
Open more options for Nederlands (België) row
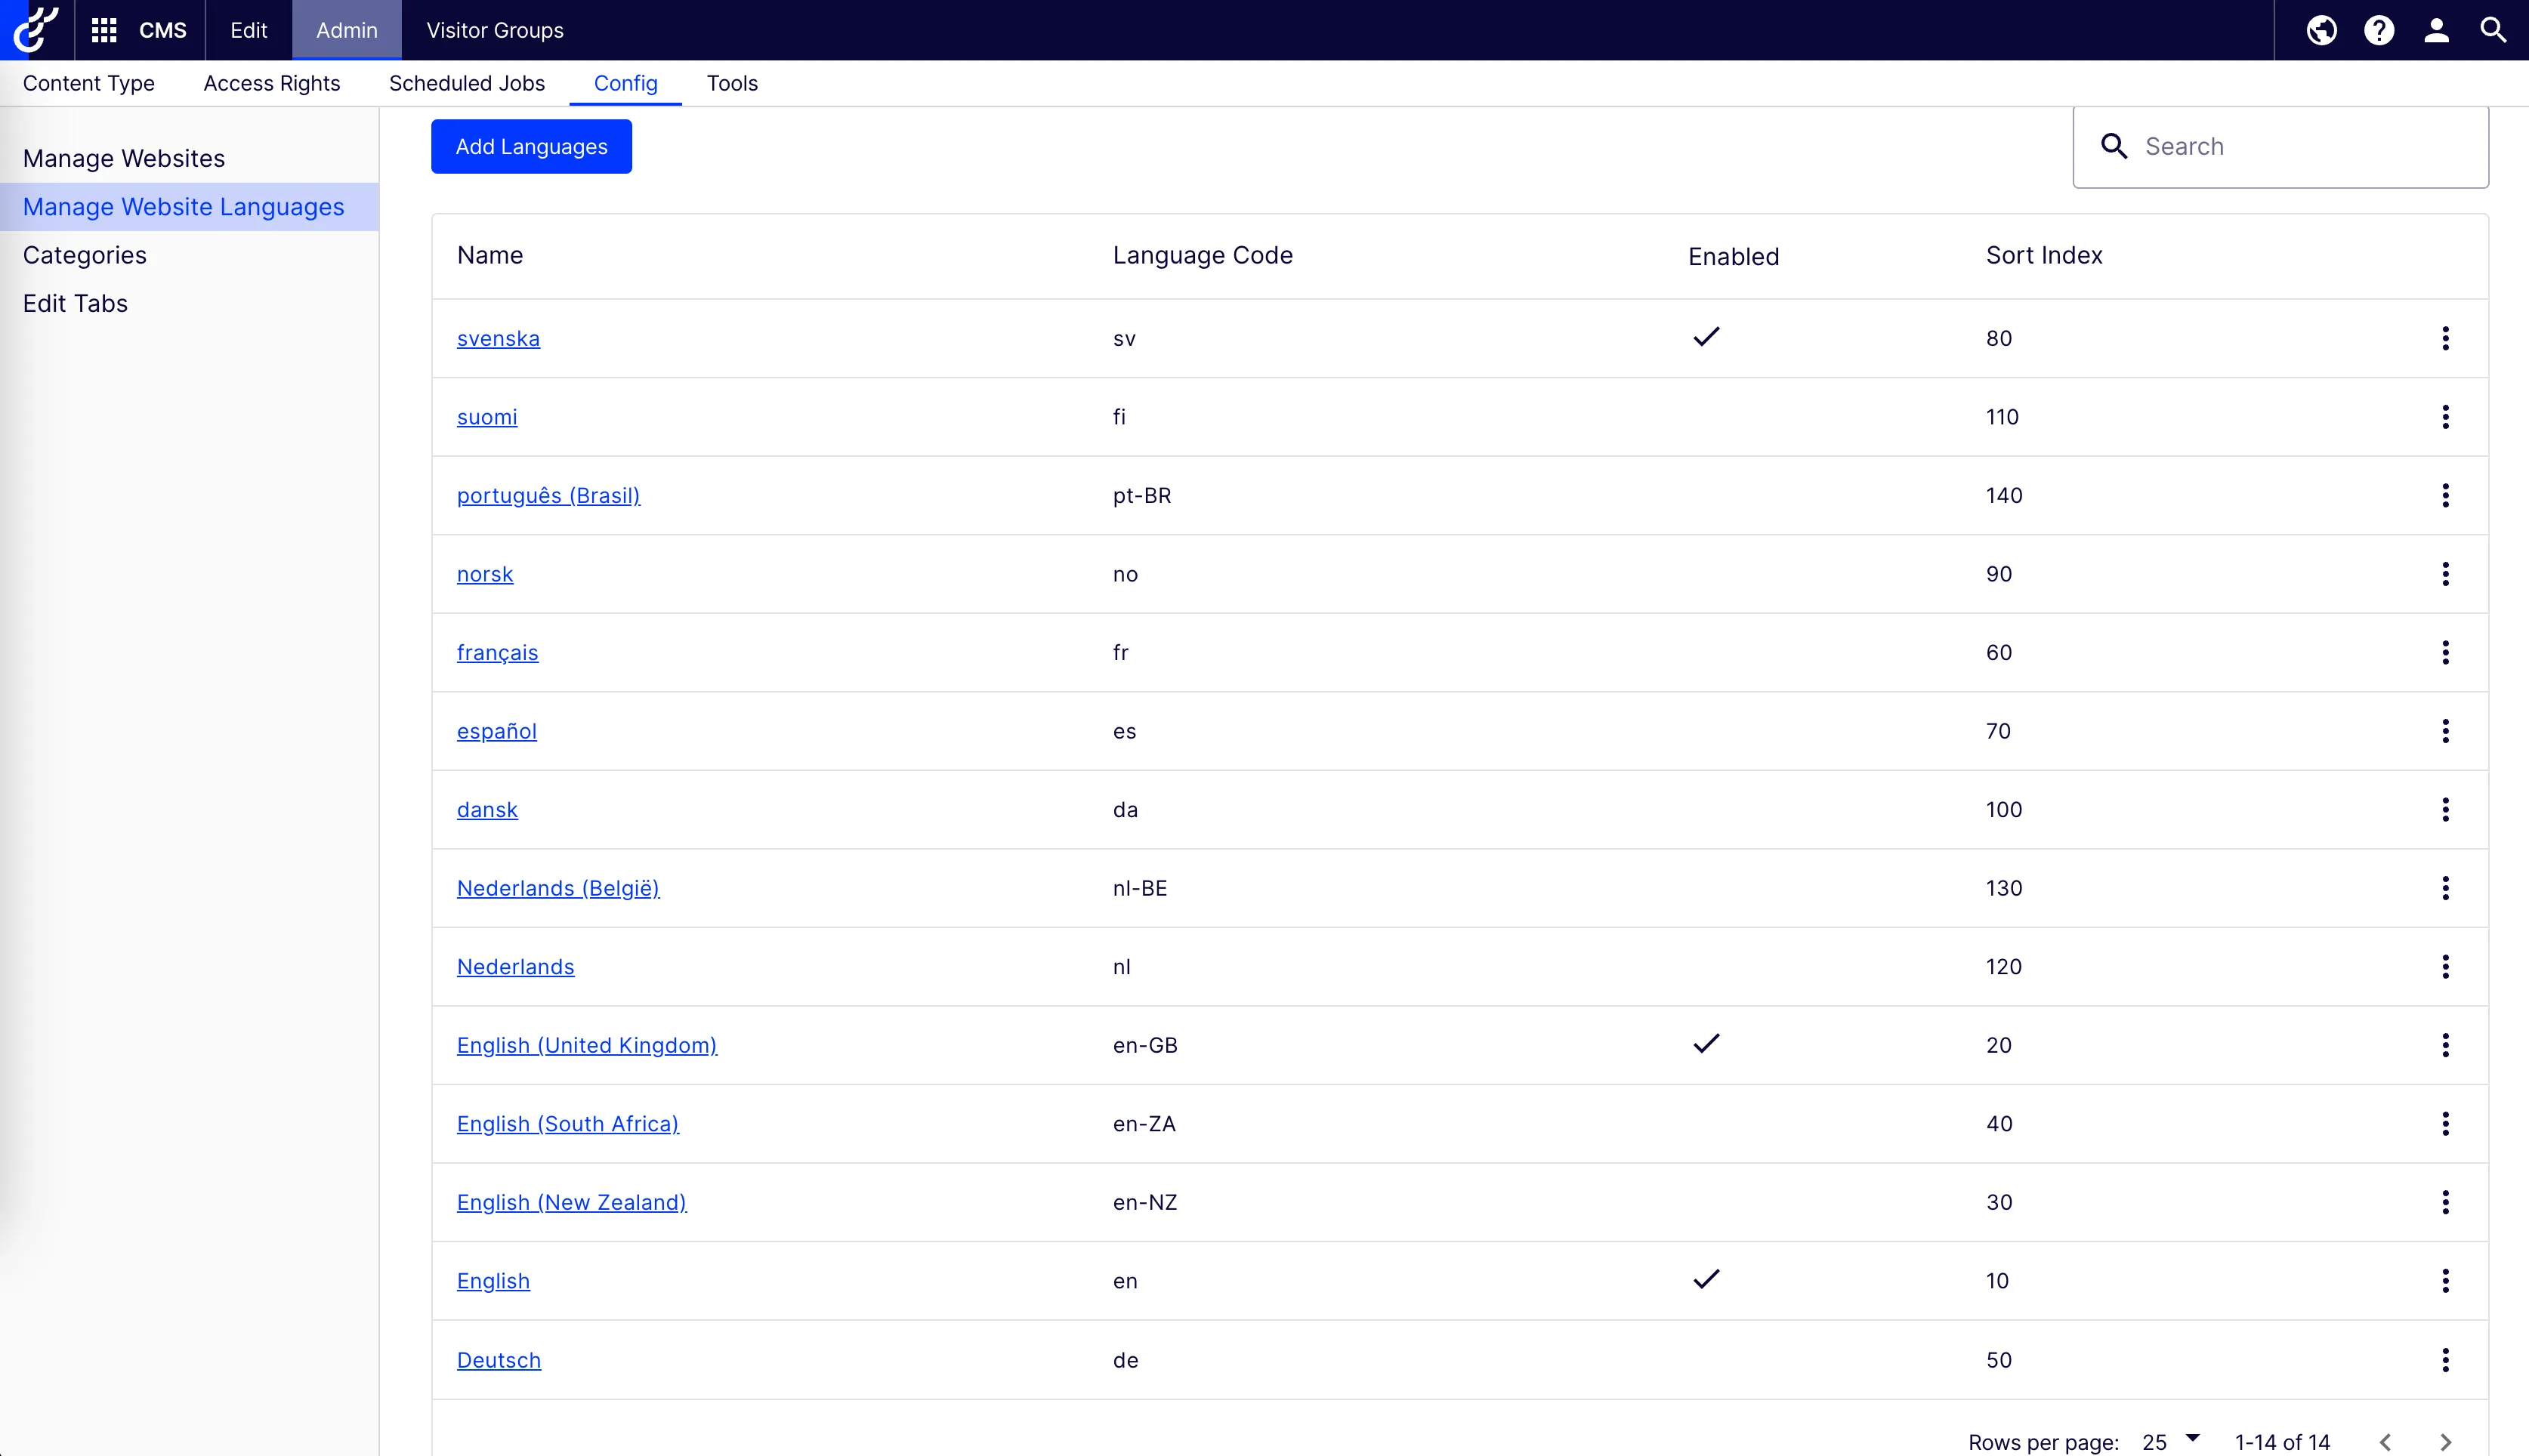[x=2445, y=888]
